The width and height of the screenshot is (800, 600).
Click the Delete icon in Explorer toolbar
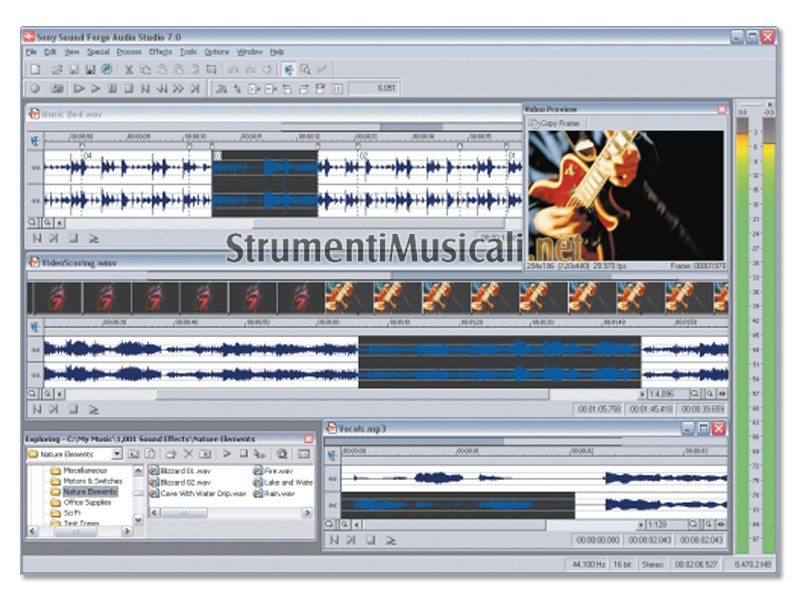(188, 454)
